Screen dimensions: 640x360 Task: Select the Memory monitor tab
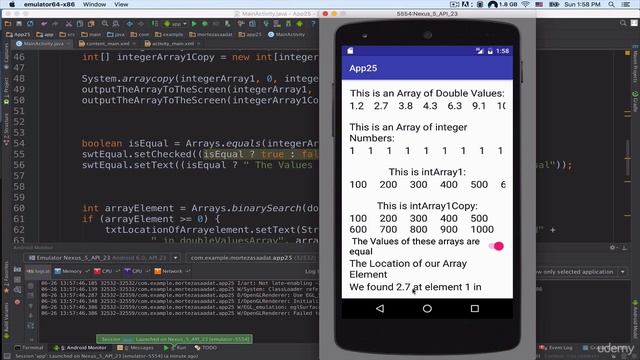pyautogui.click(x=71, y=271)
